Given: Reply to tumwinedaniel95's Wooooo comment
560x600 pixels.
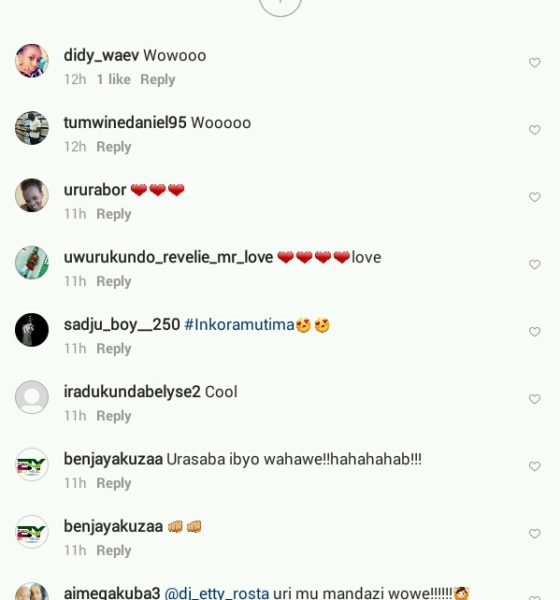Looking at the screenshot, I should pos(114,147).
